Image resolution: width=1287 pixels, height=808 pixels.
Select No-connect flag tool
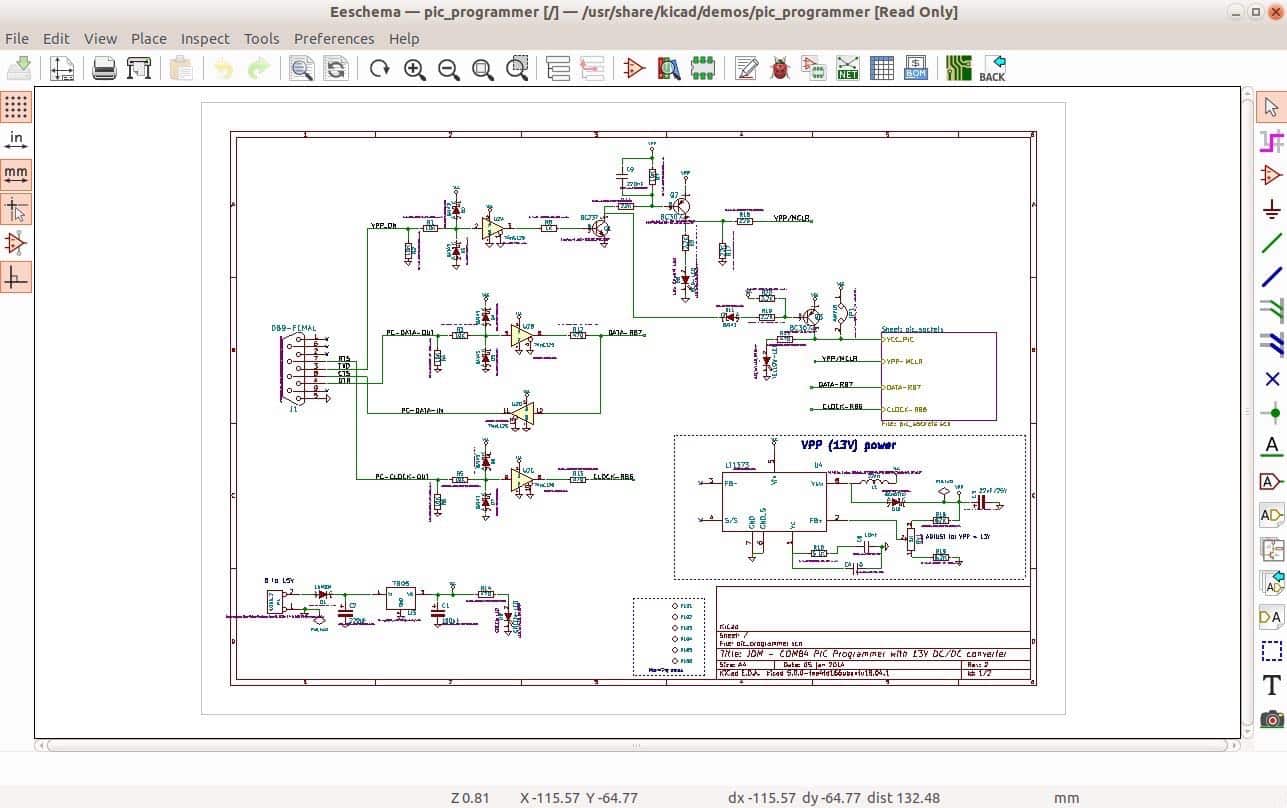click(1271, 379)
